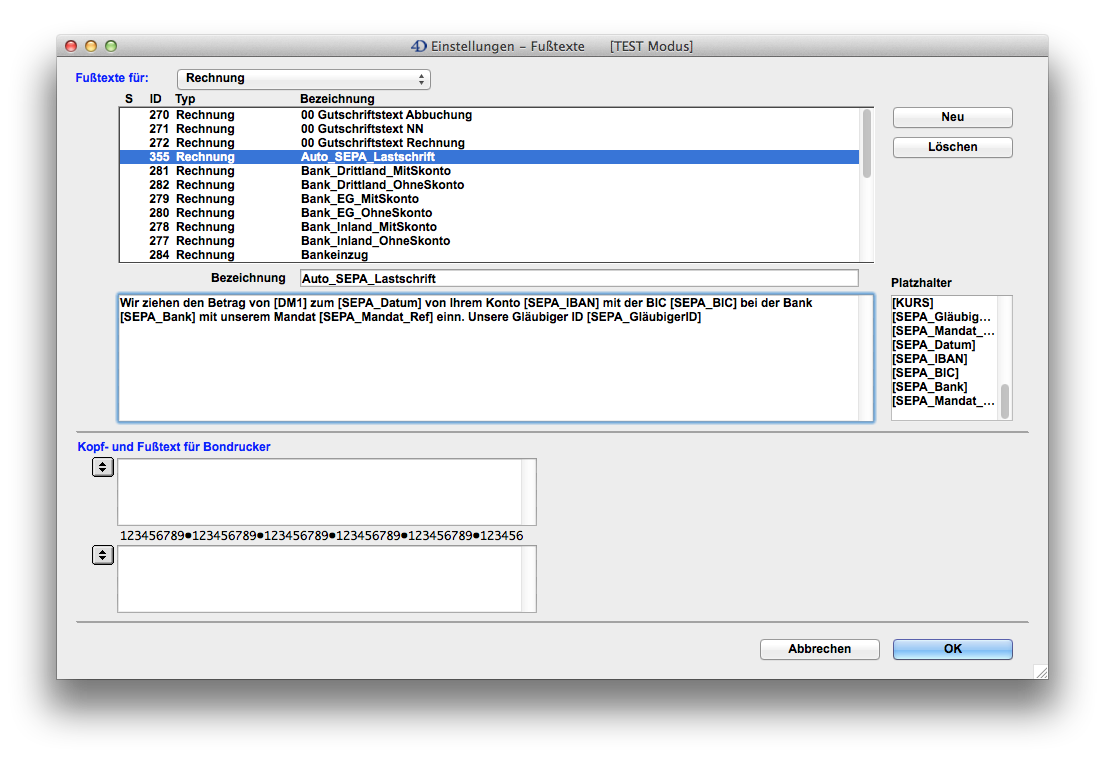
Task: Select the Bank_EG_OhneSkonto list entry
Action: click(366, 213)
